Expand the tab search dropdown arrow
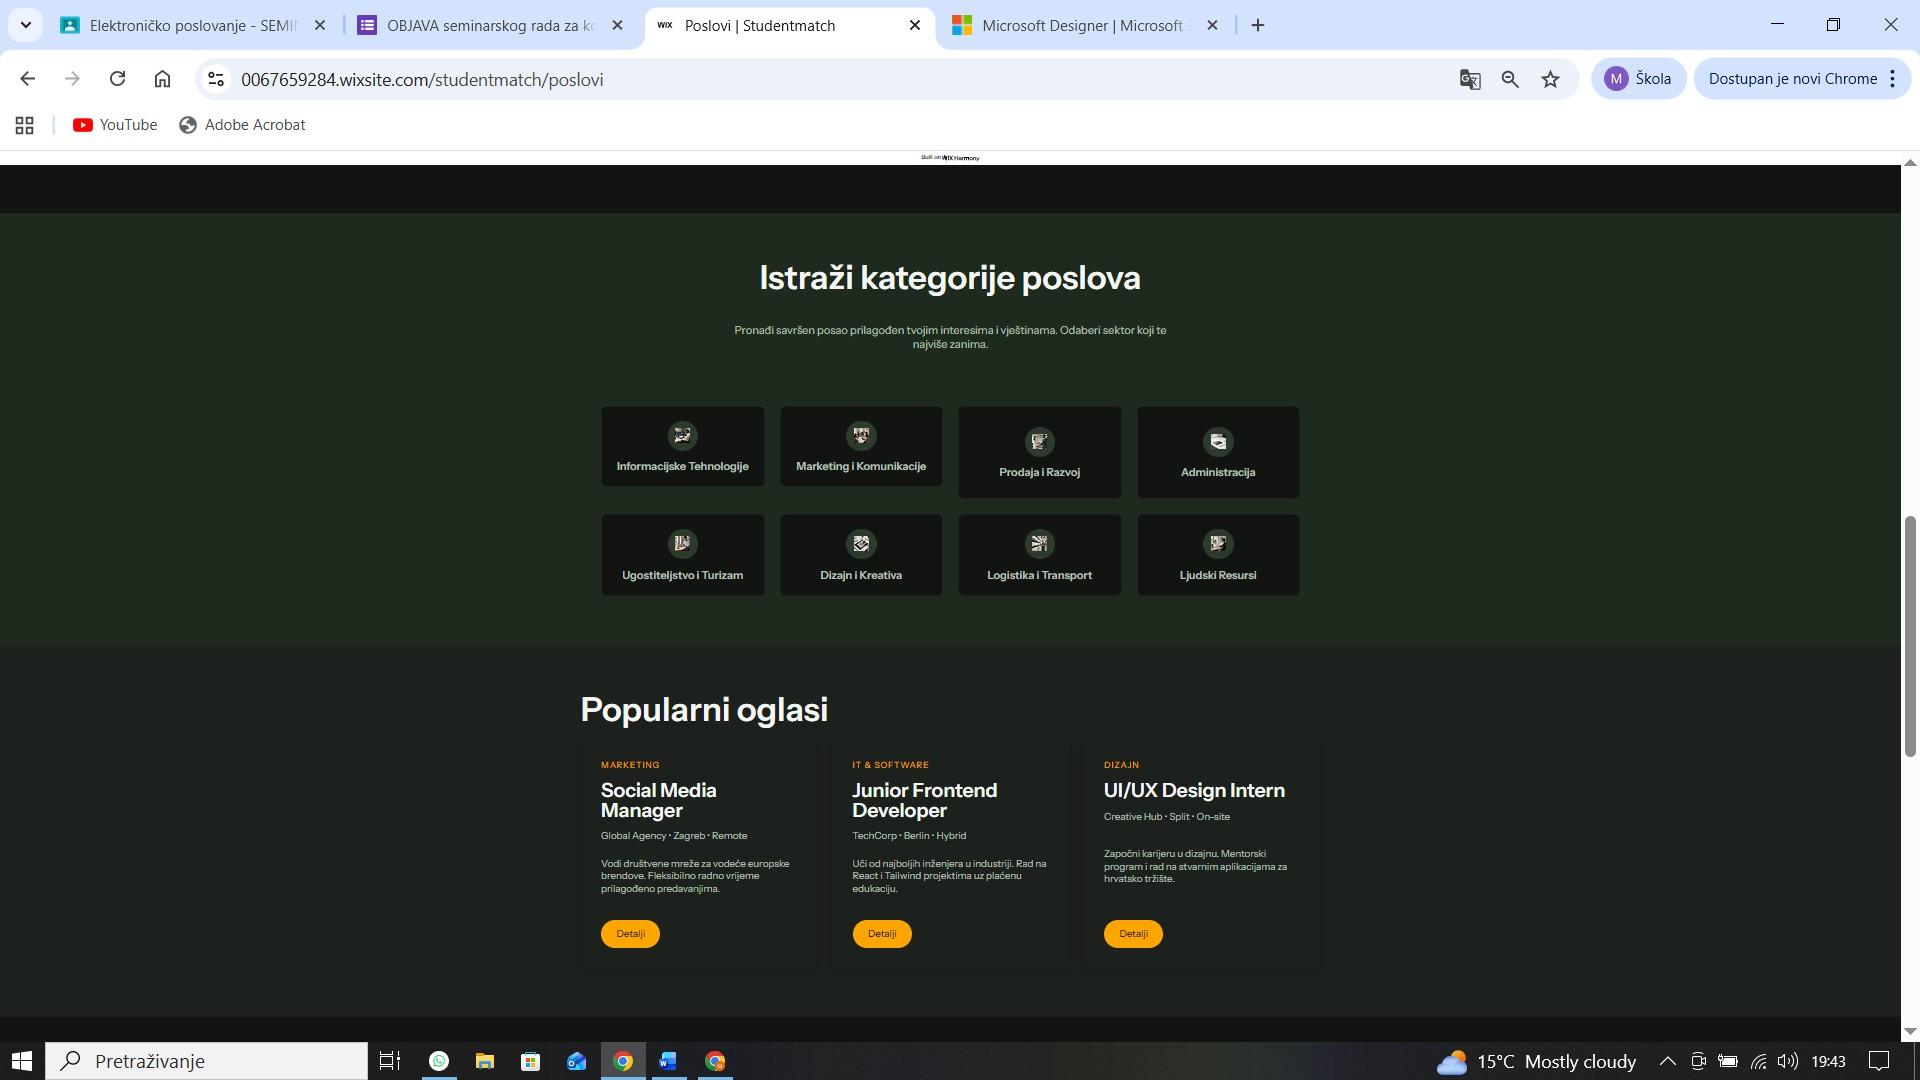 click(25, 25)
